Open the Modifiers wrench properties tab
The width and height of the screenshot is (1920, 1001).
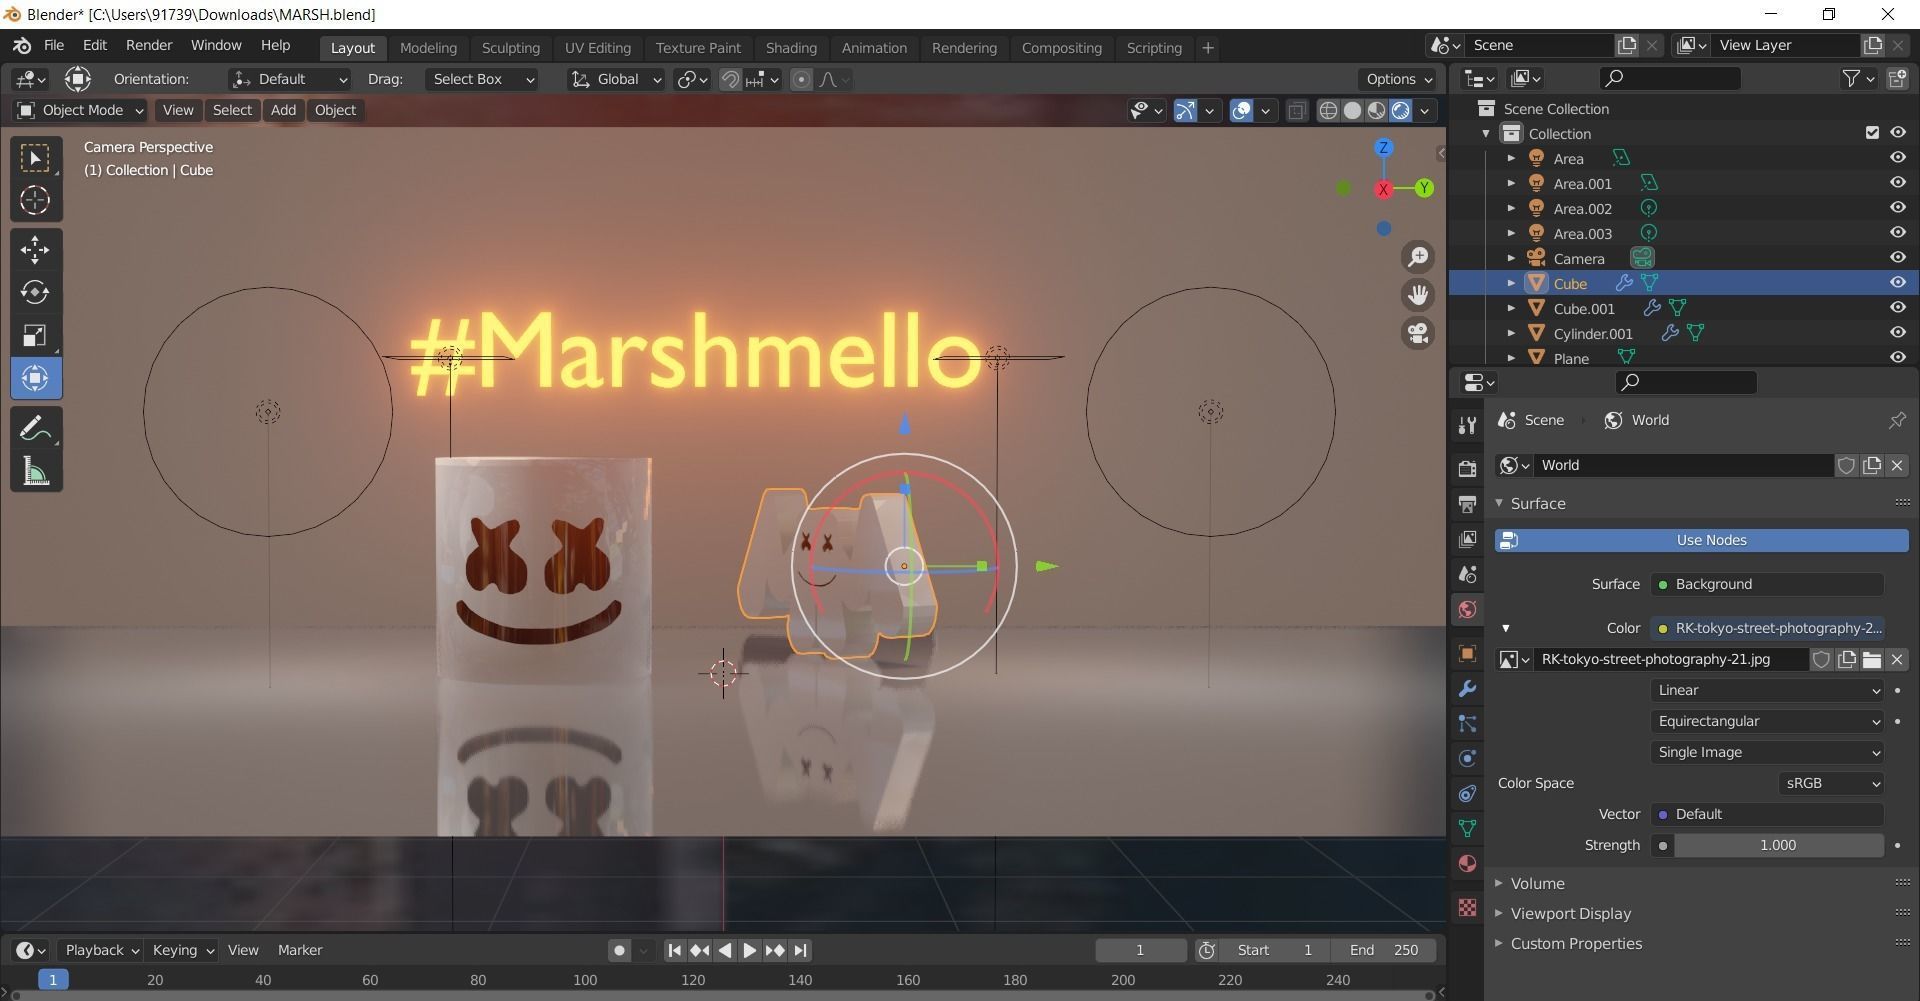[x=1467, y=688]
